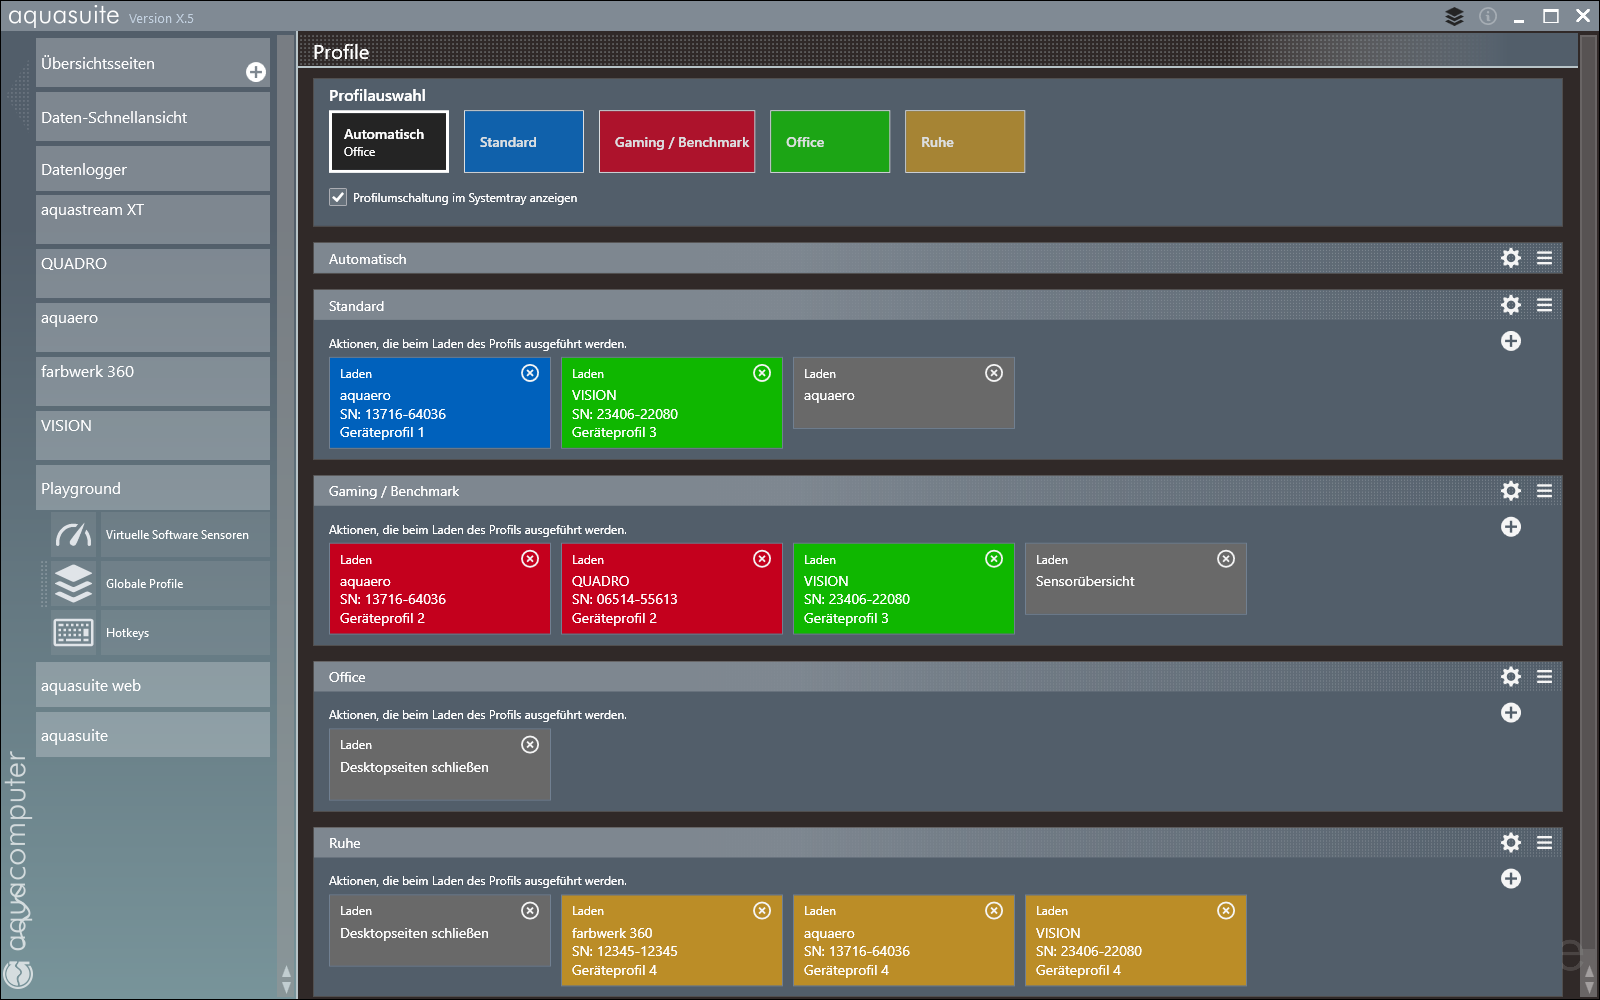Remove VISION action in Gaming / Benchmark
This screenshot has width=1600, height=1000.
[994, 559]
